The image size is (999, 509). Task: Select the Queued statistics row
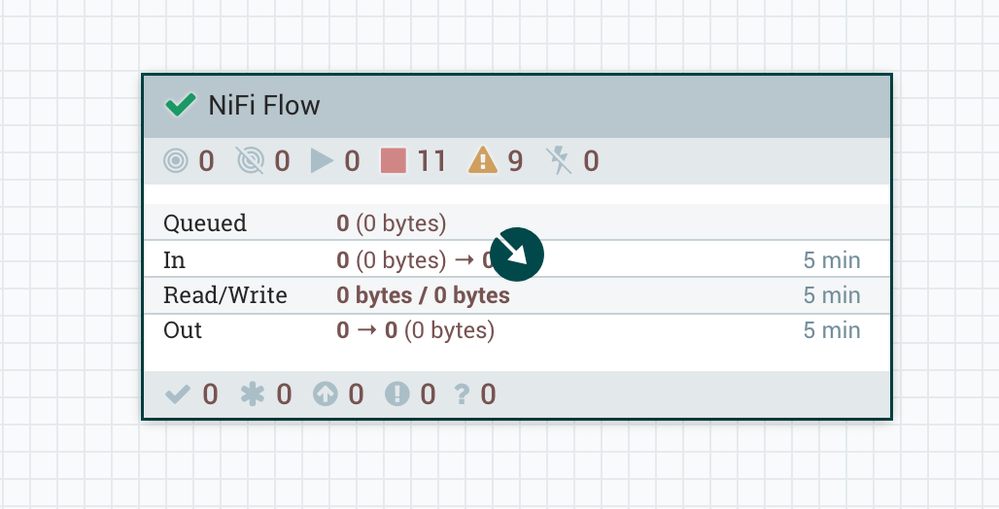205,223
